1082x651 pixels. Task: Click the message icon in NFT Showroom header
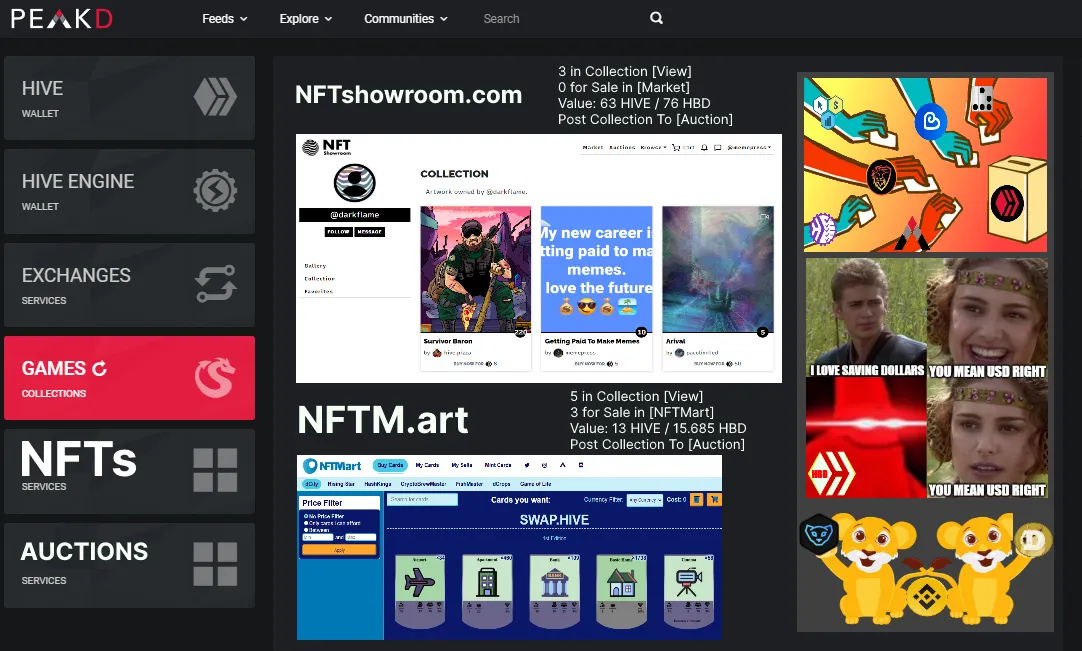click(x=717, y=148)
